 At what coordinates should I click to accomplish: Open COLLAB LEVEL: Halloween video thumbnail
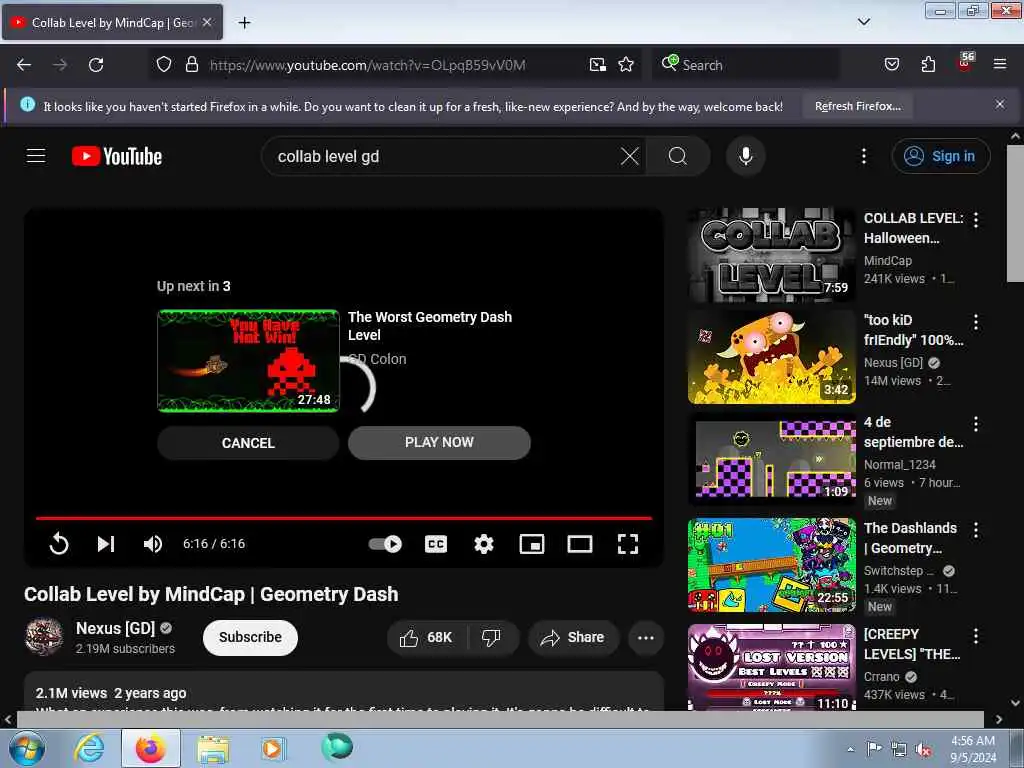(771, 255)
